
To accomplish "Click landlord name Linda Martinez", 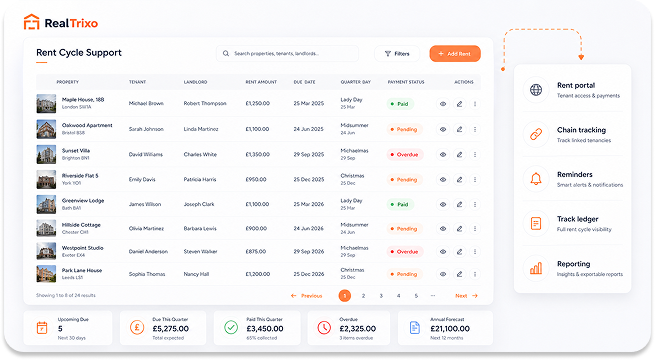I will pos(201,129).
